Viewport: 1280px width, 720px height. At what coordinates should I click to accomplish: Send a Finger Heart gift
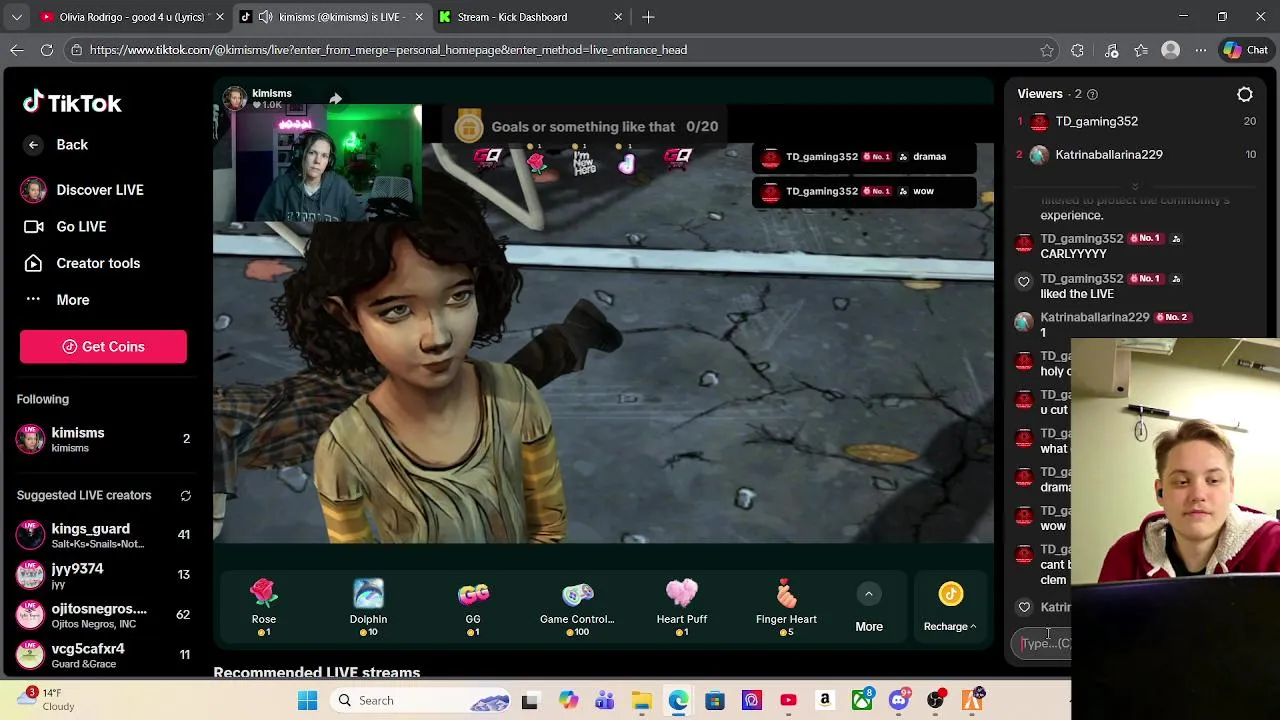pos(786,607)
